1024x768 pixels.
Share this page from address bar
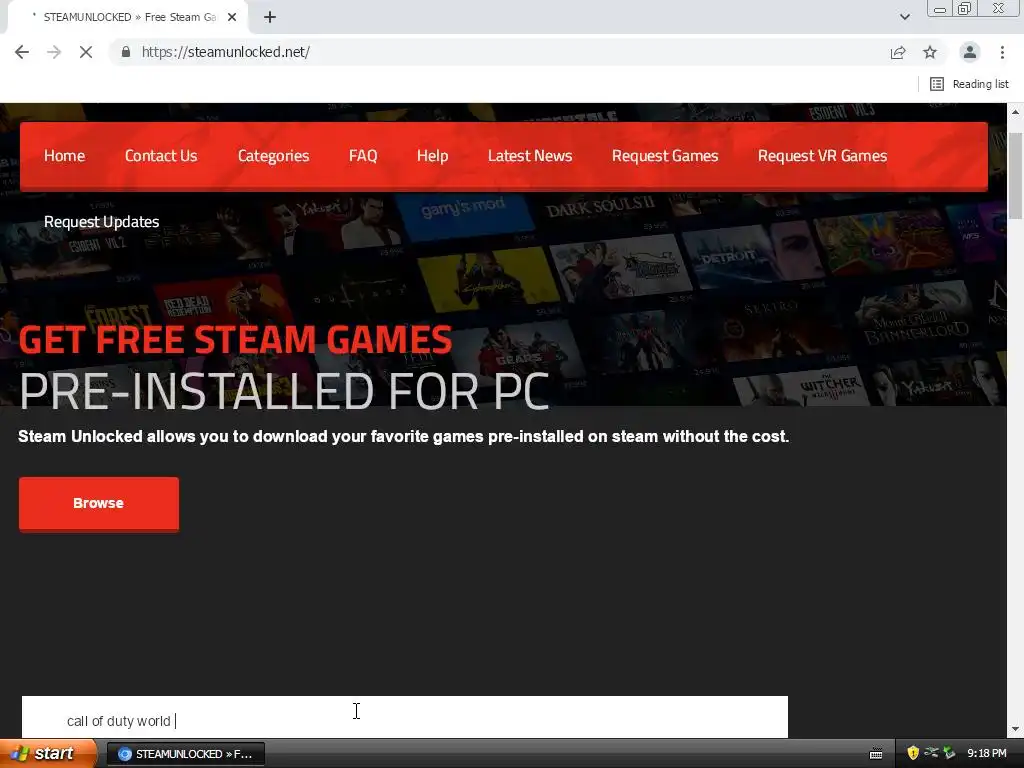[898, 52]
